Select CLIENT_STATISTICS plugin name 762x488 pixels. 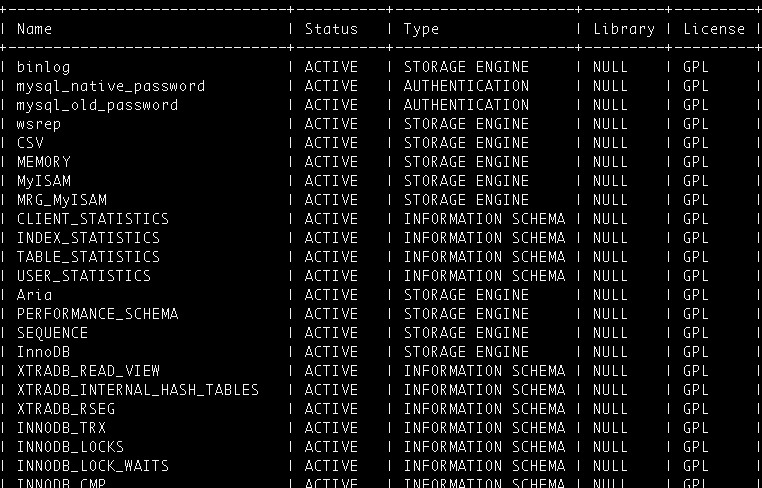pos(93,219)
